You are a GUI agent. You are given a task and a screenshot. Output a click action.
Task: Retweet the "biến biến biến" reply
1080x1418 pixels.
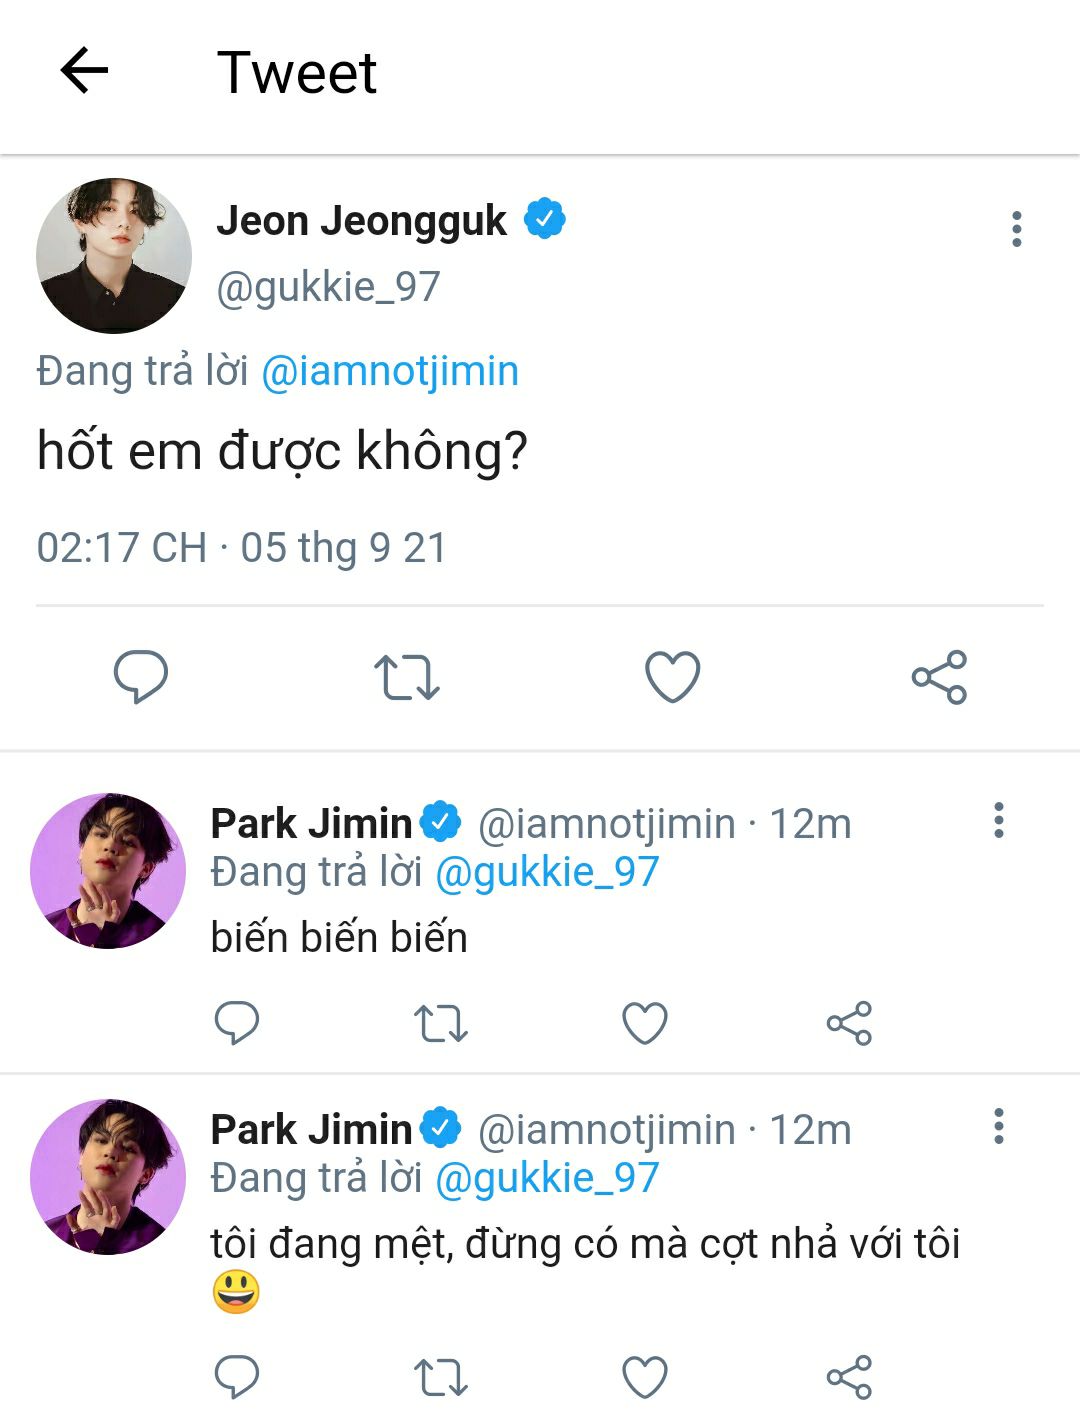click(x=441, y=1023)
